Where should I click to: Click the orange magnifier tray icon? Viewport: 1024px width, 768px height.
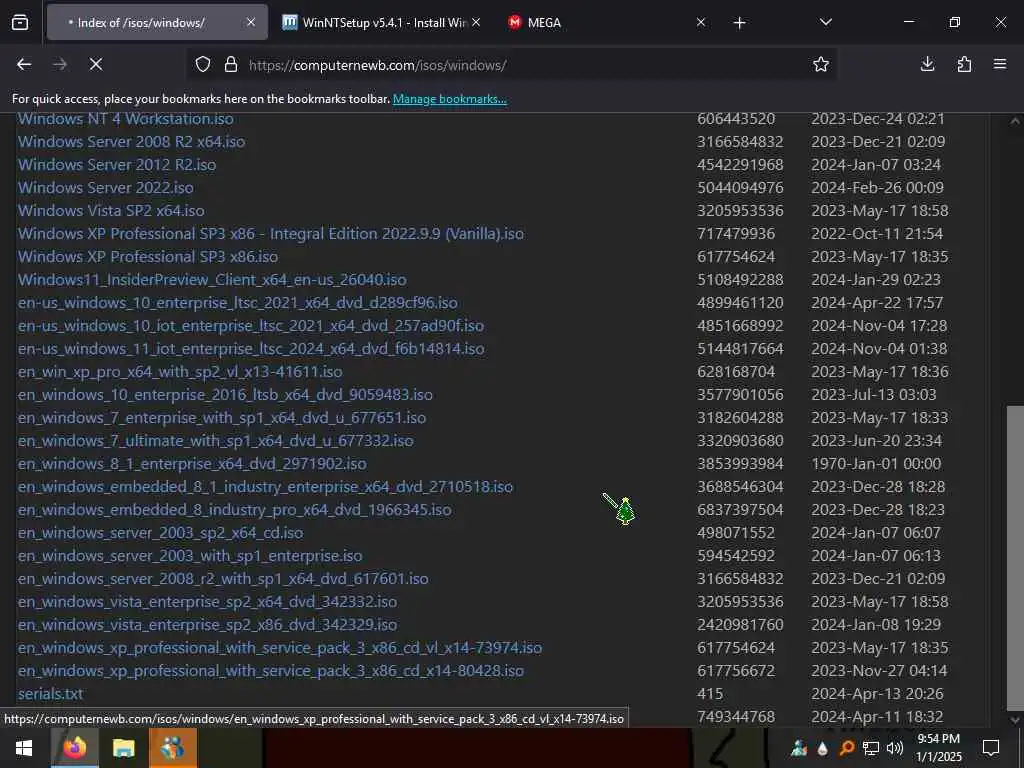tap(846, 748)
